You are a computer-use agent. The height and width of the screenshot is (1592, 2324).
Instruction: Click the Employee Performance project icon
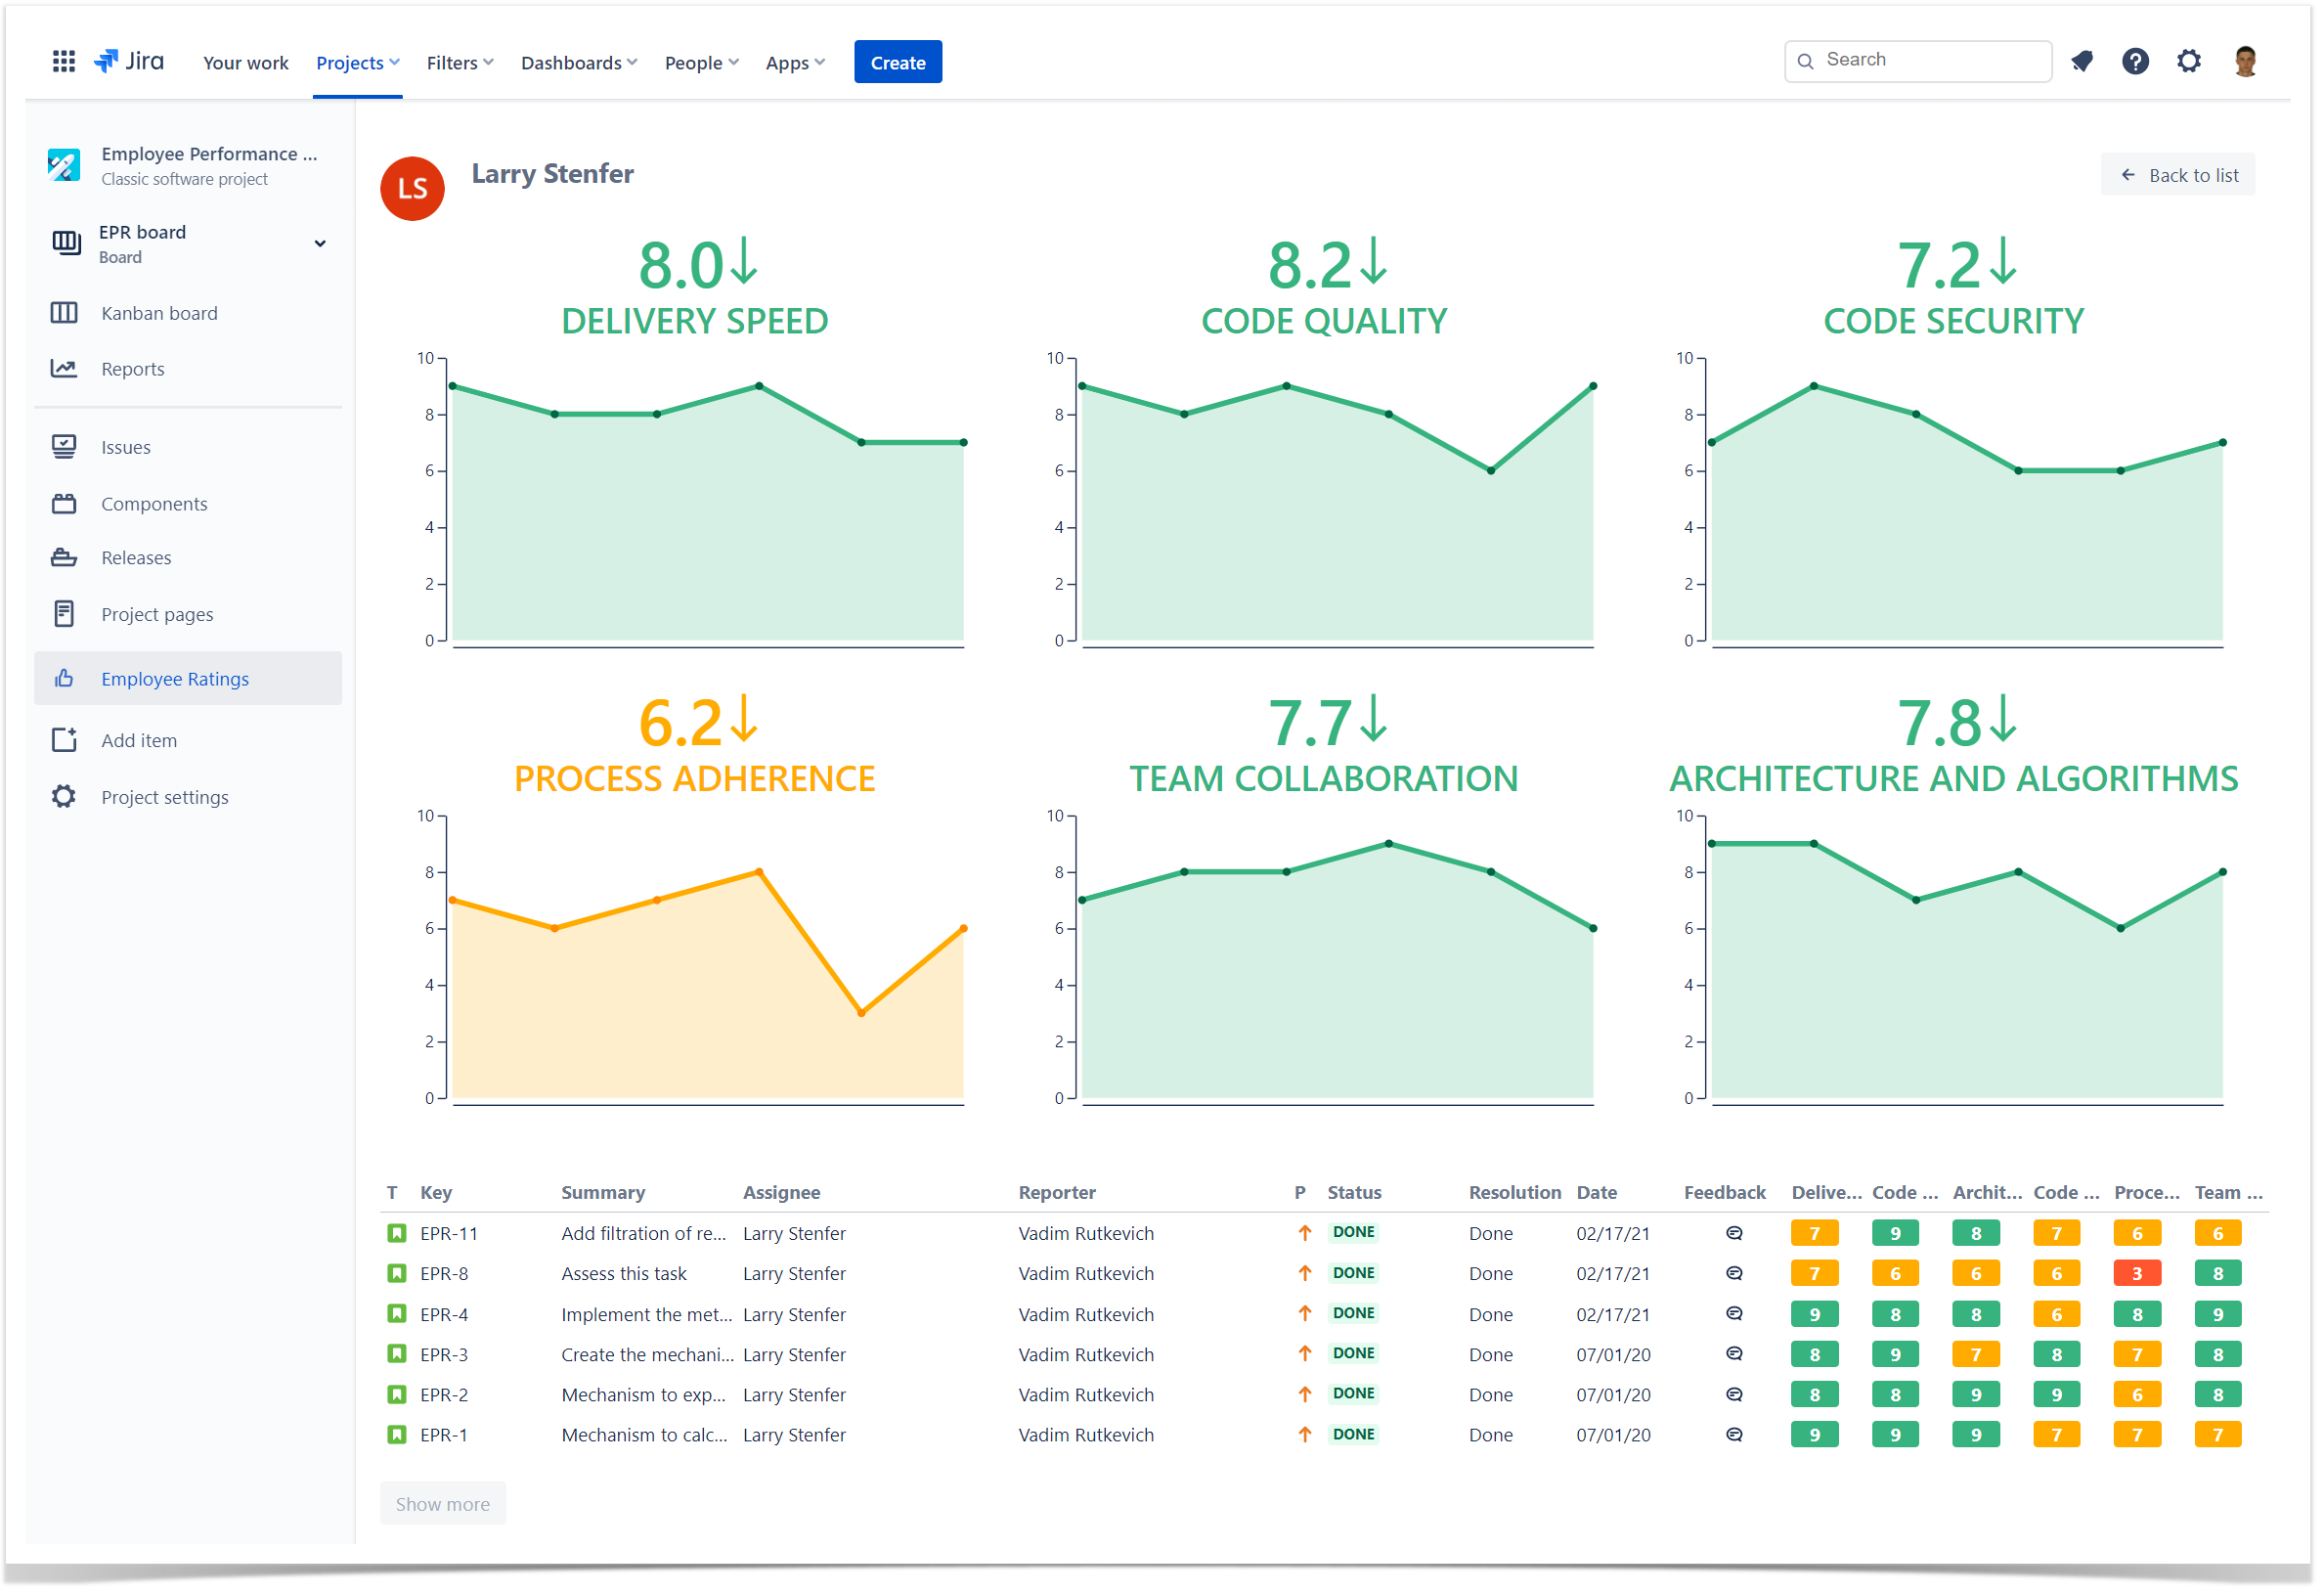tap(64, 165)
